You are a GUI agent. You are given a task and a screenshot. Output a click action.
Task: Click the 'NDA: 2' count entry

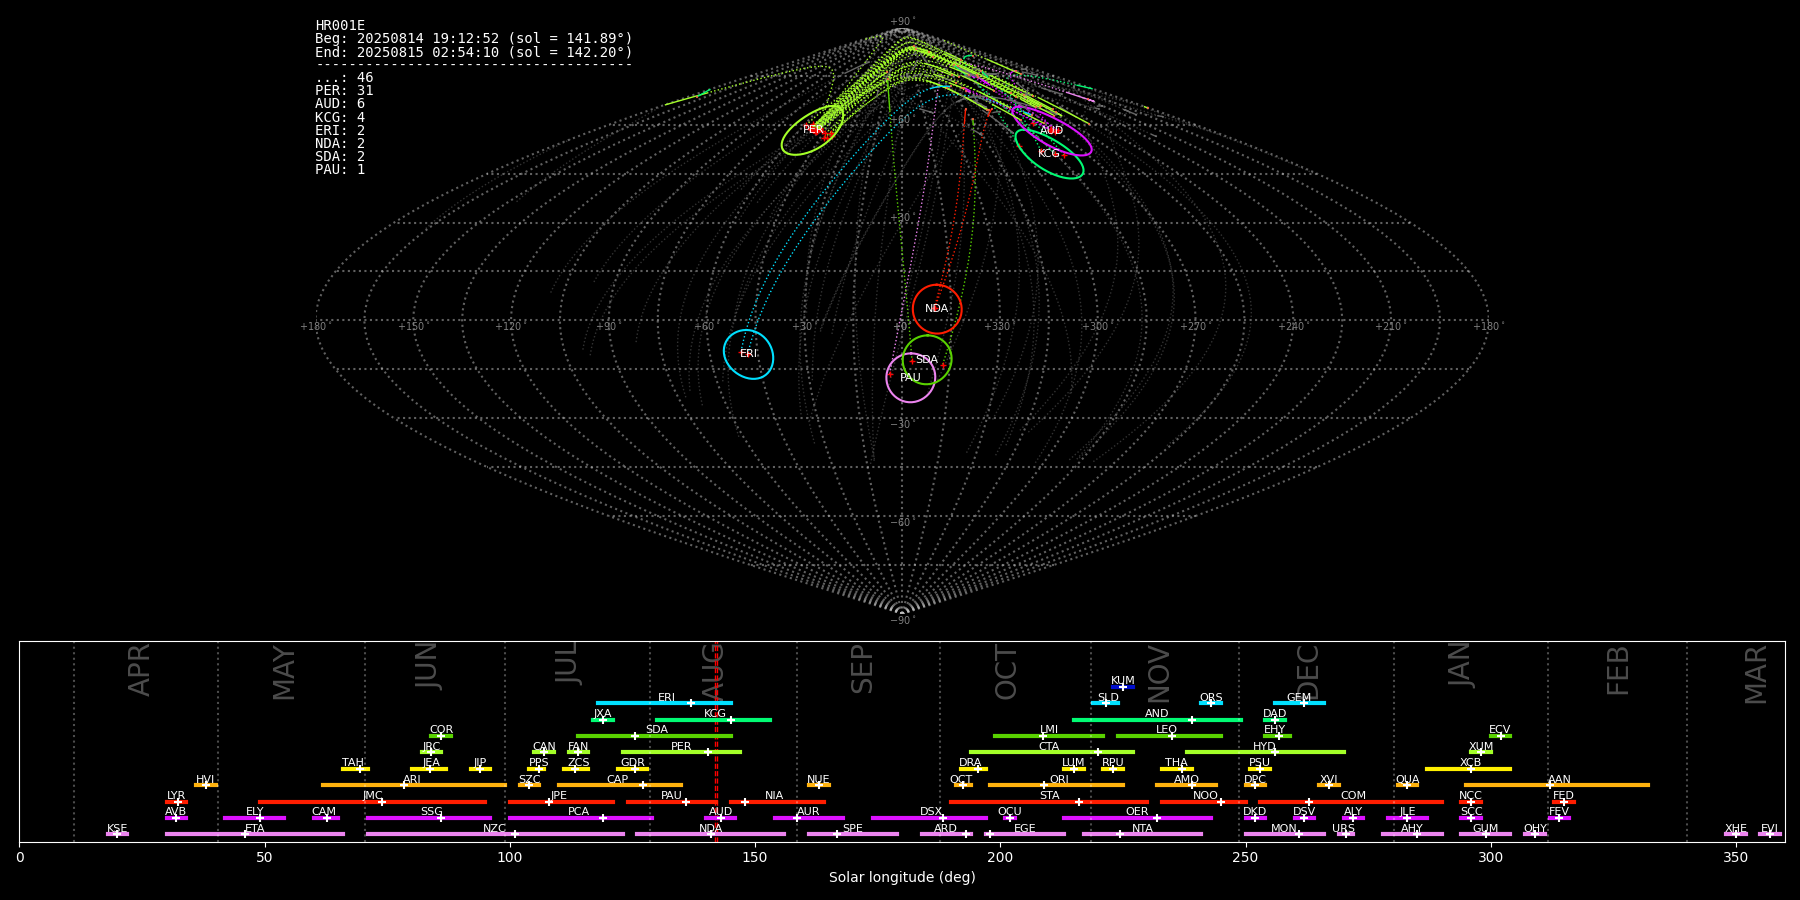pos(340,143)
